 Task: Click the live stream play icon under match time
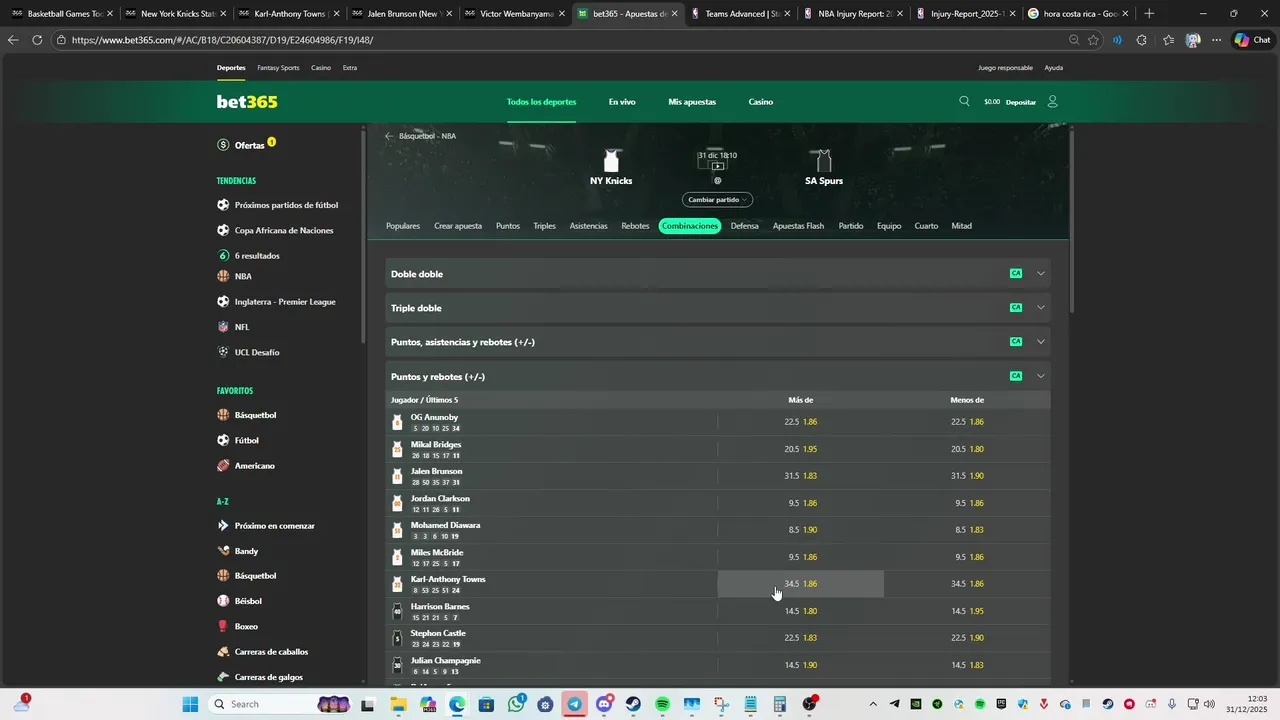tap(717, 166)
